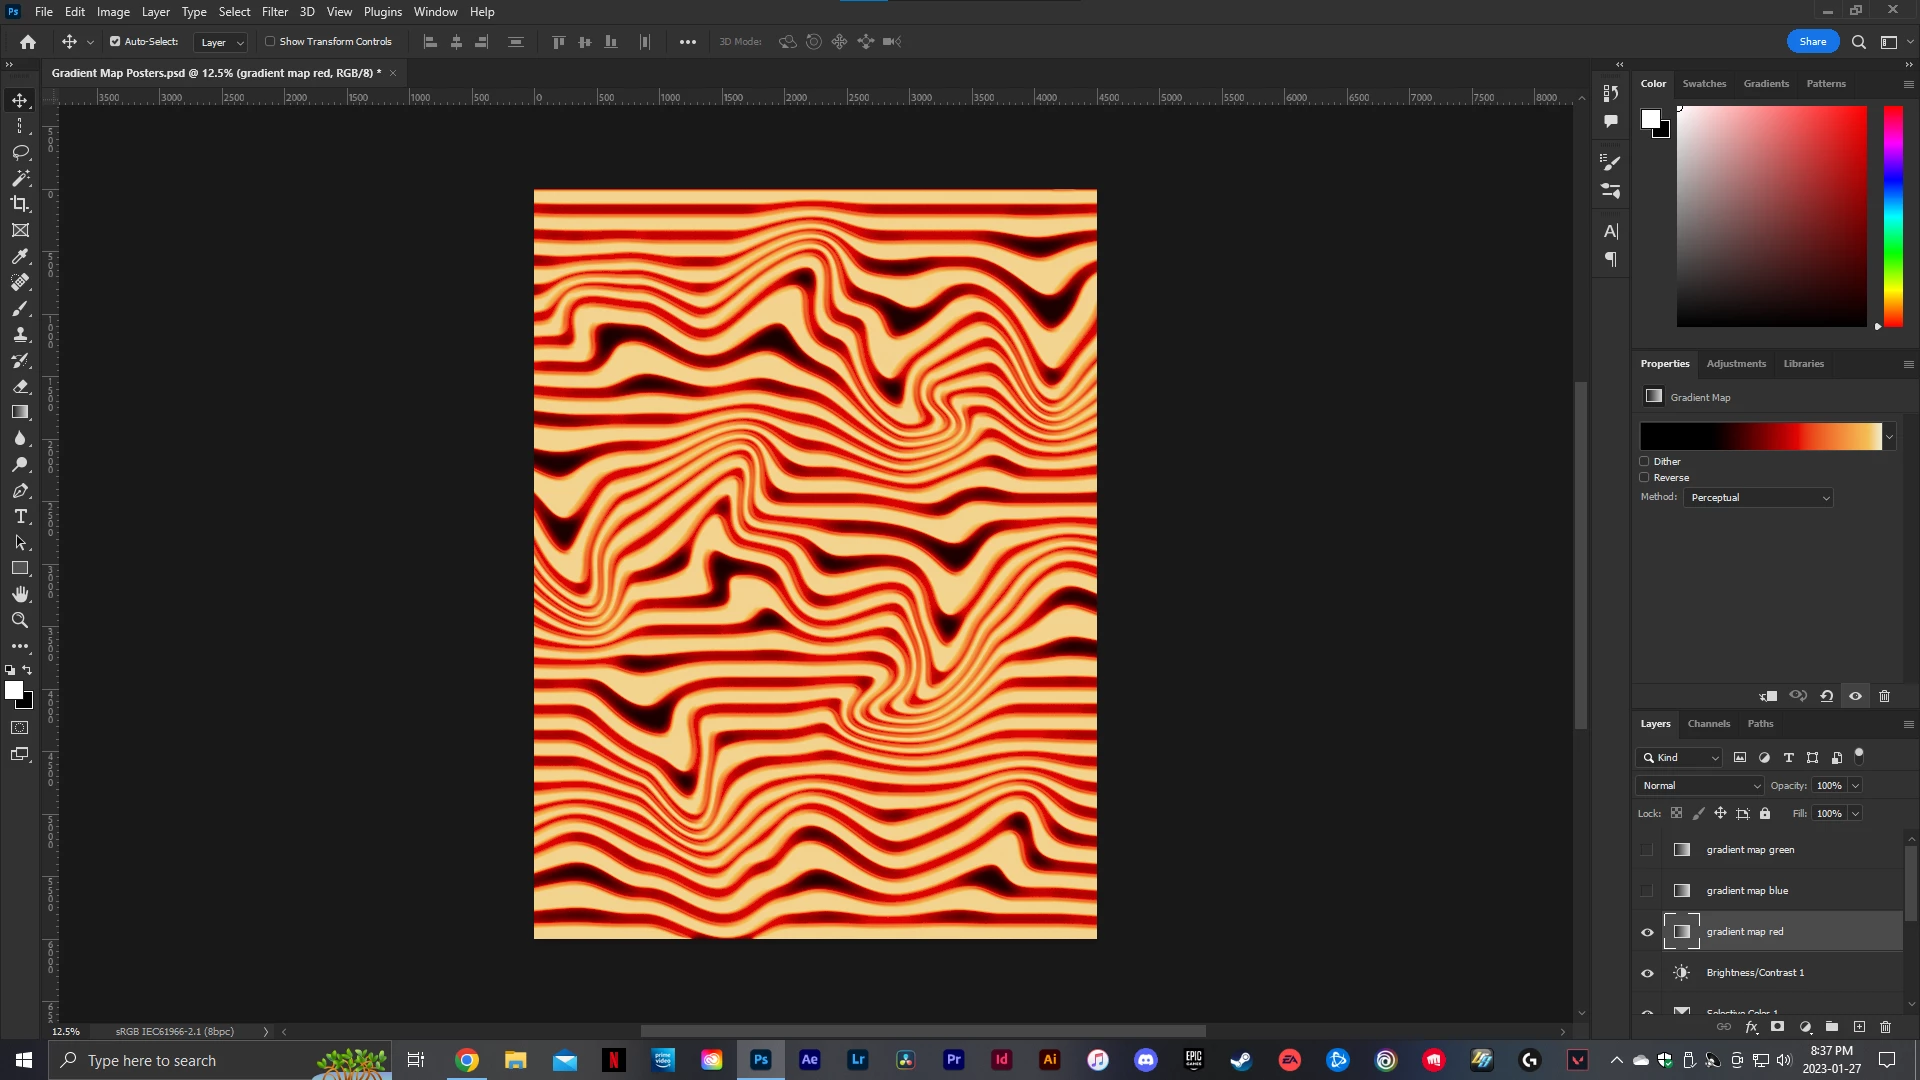Screen dimensions: 1920x1080
Task: Open the Normal blend mode dropdown
Action: pos(1700,785)
